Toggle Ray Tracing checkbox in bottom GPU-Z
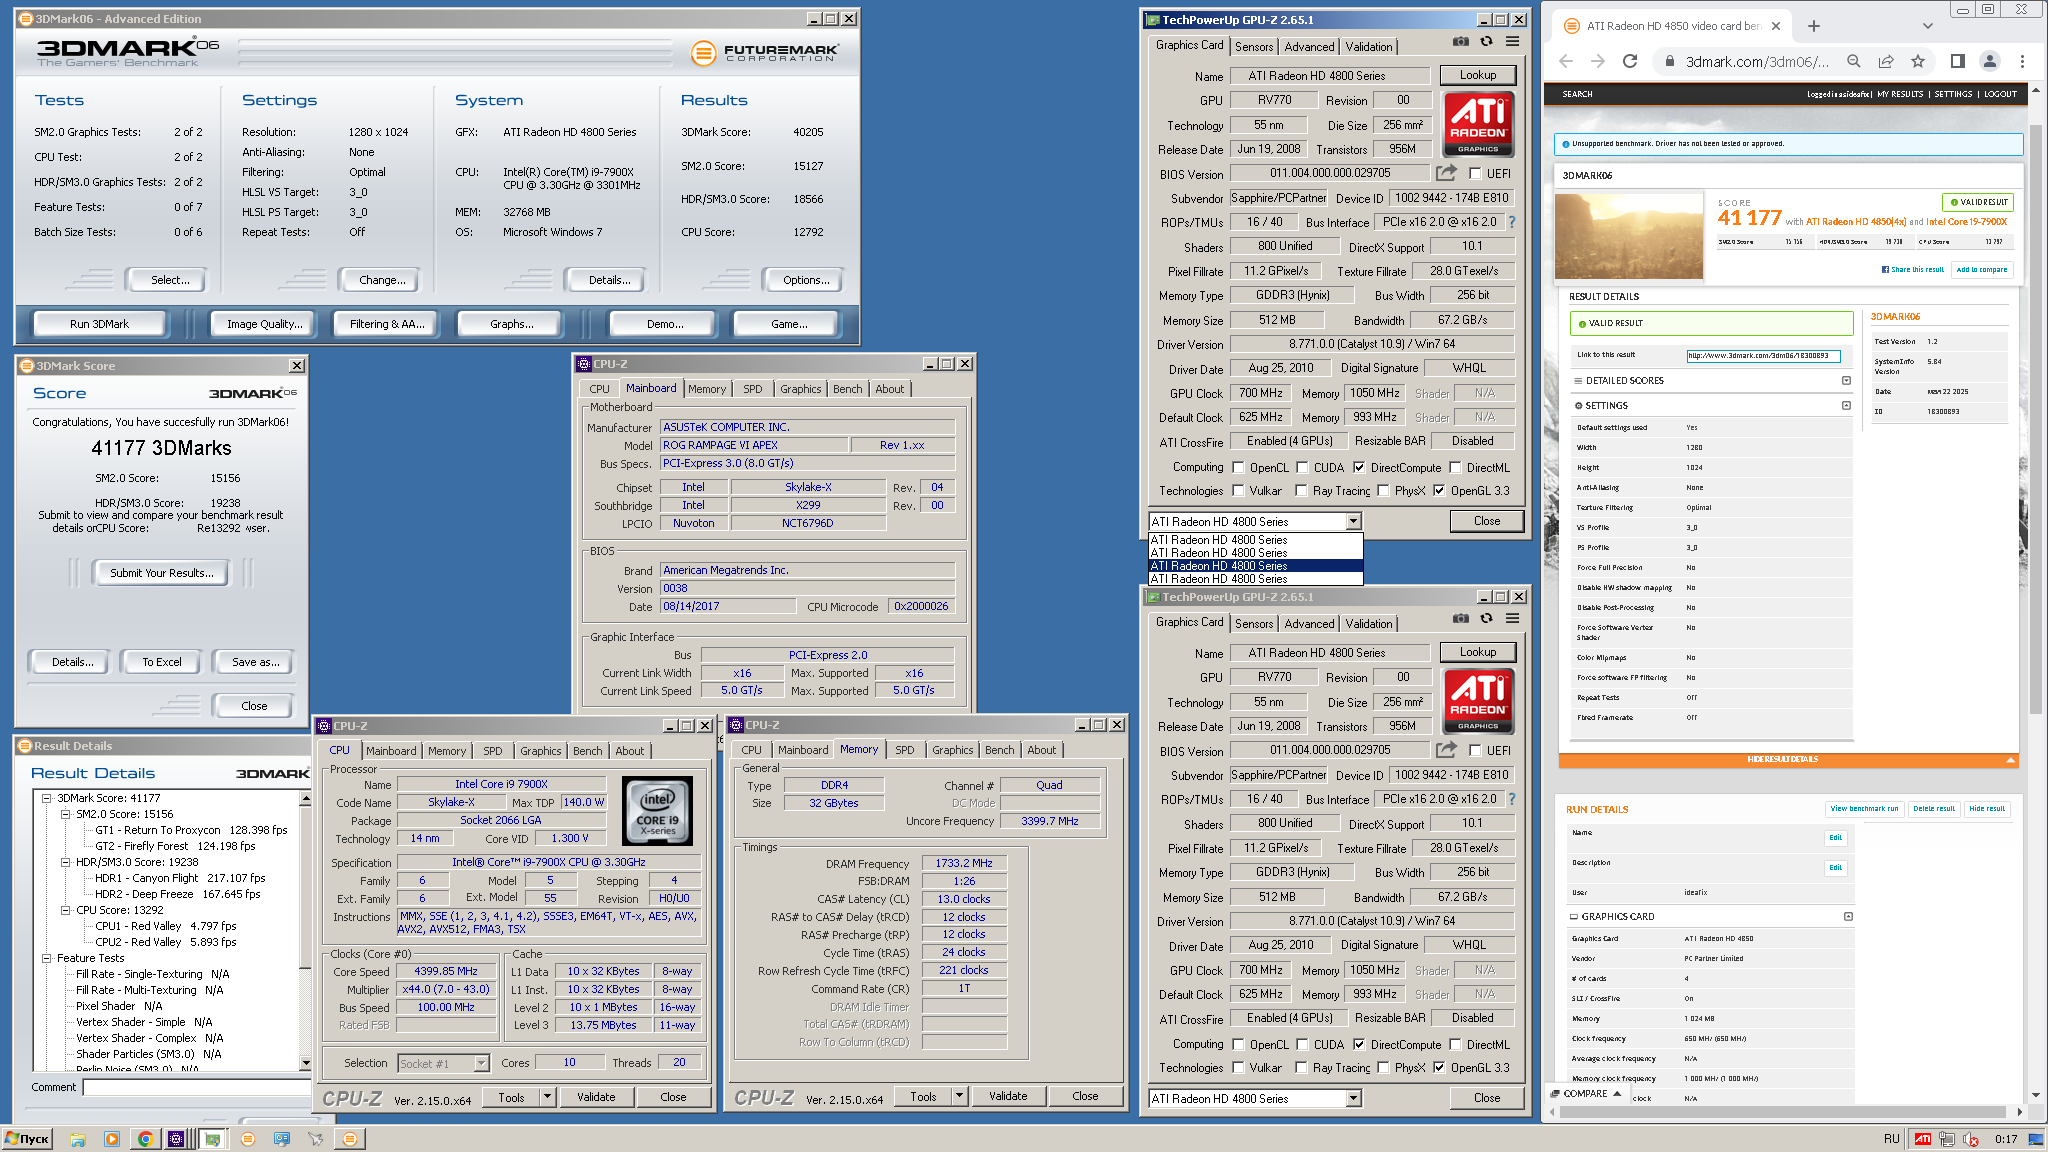 (x=1301, y=1067)
